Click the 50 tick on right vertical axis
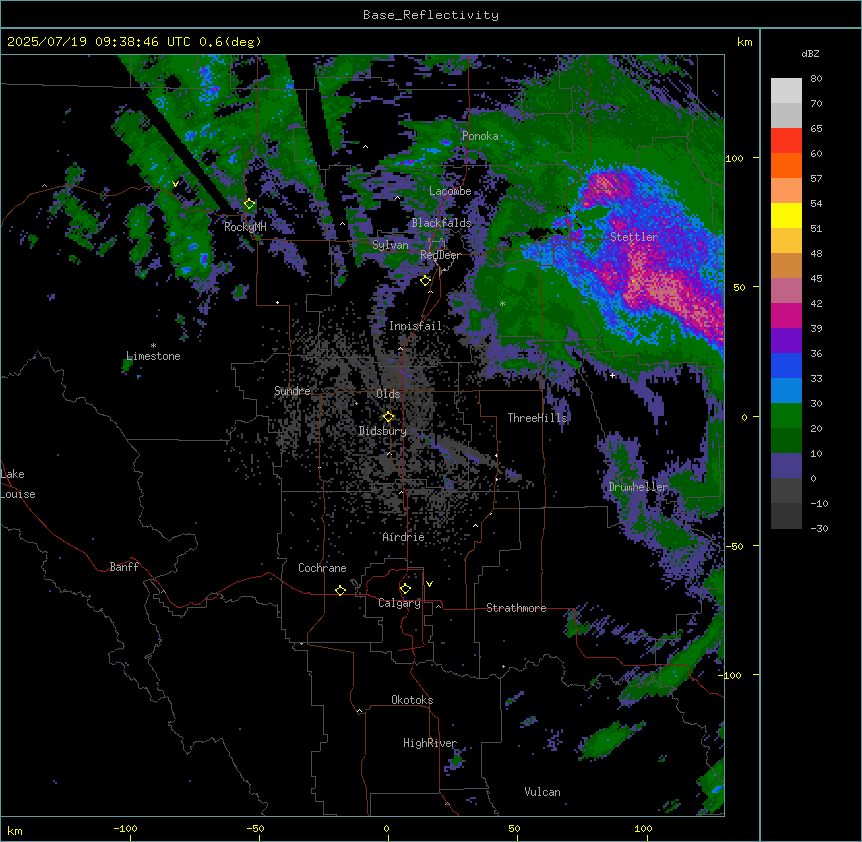This screenshot has height=842, width=862. point(739,287)
